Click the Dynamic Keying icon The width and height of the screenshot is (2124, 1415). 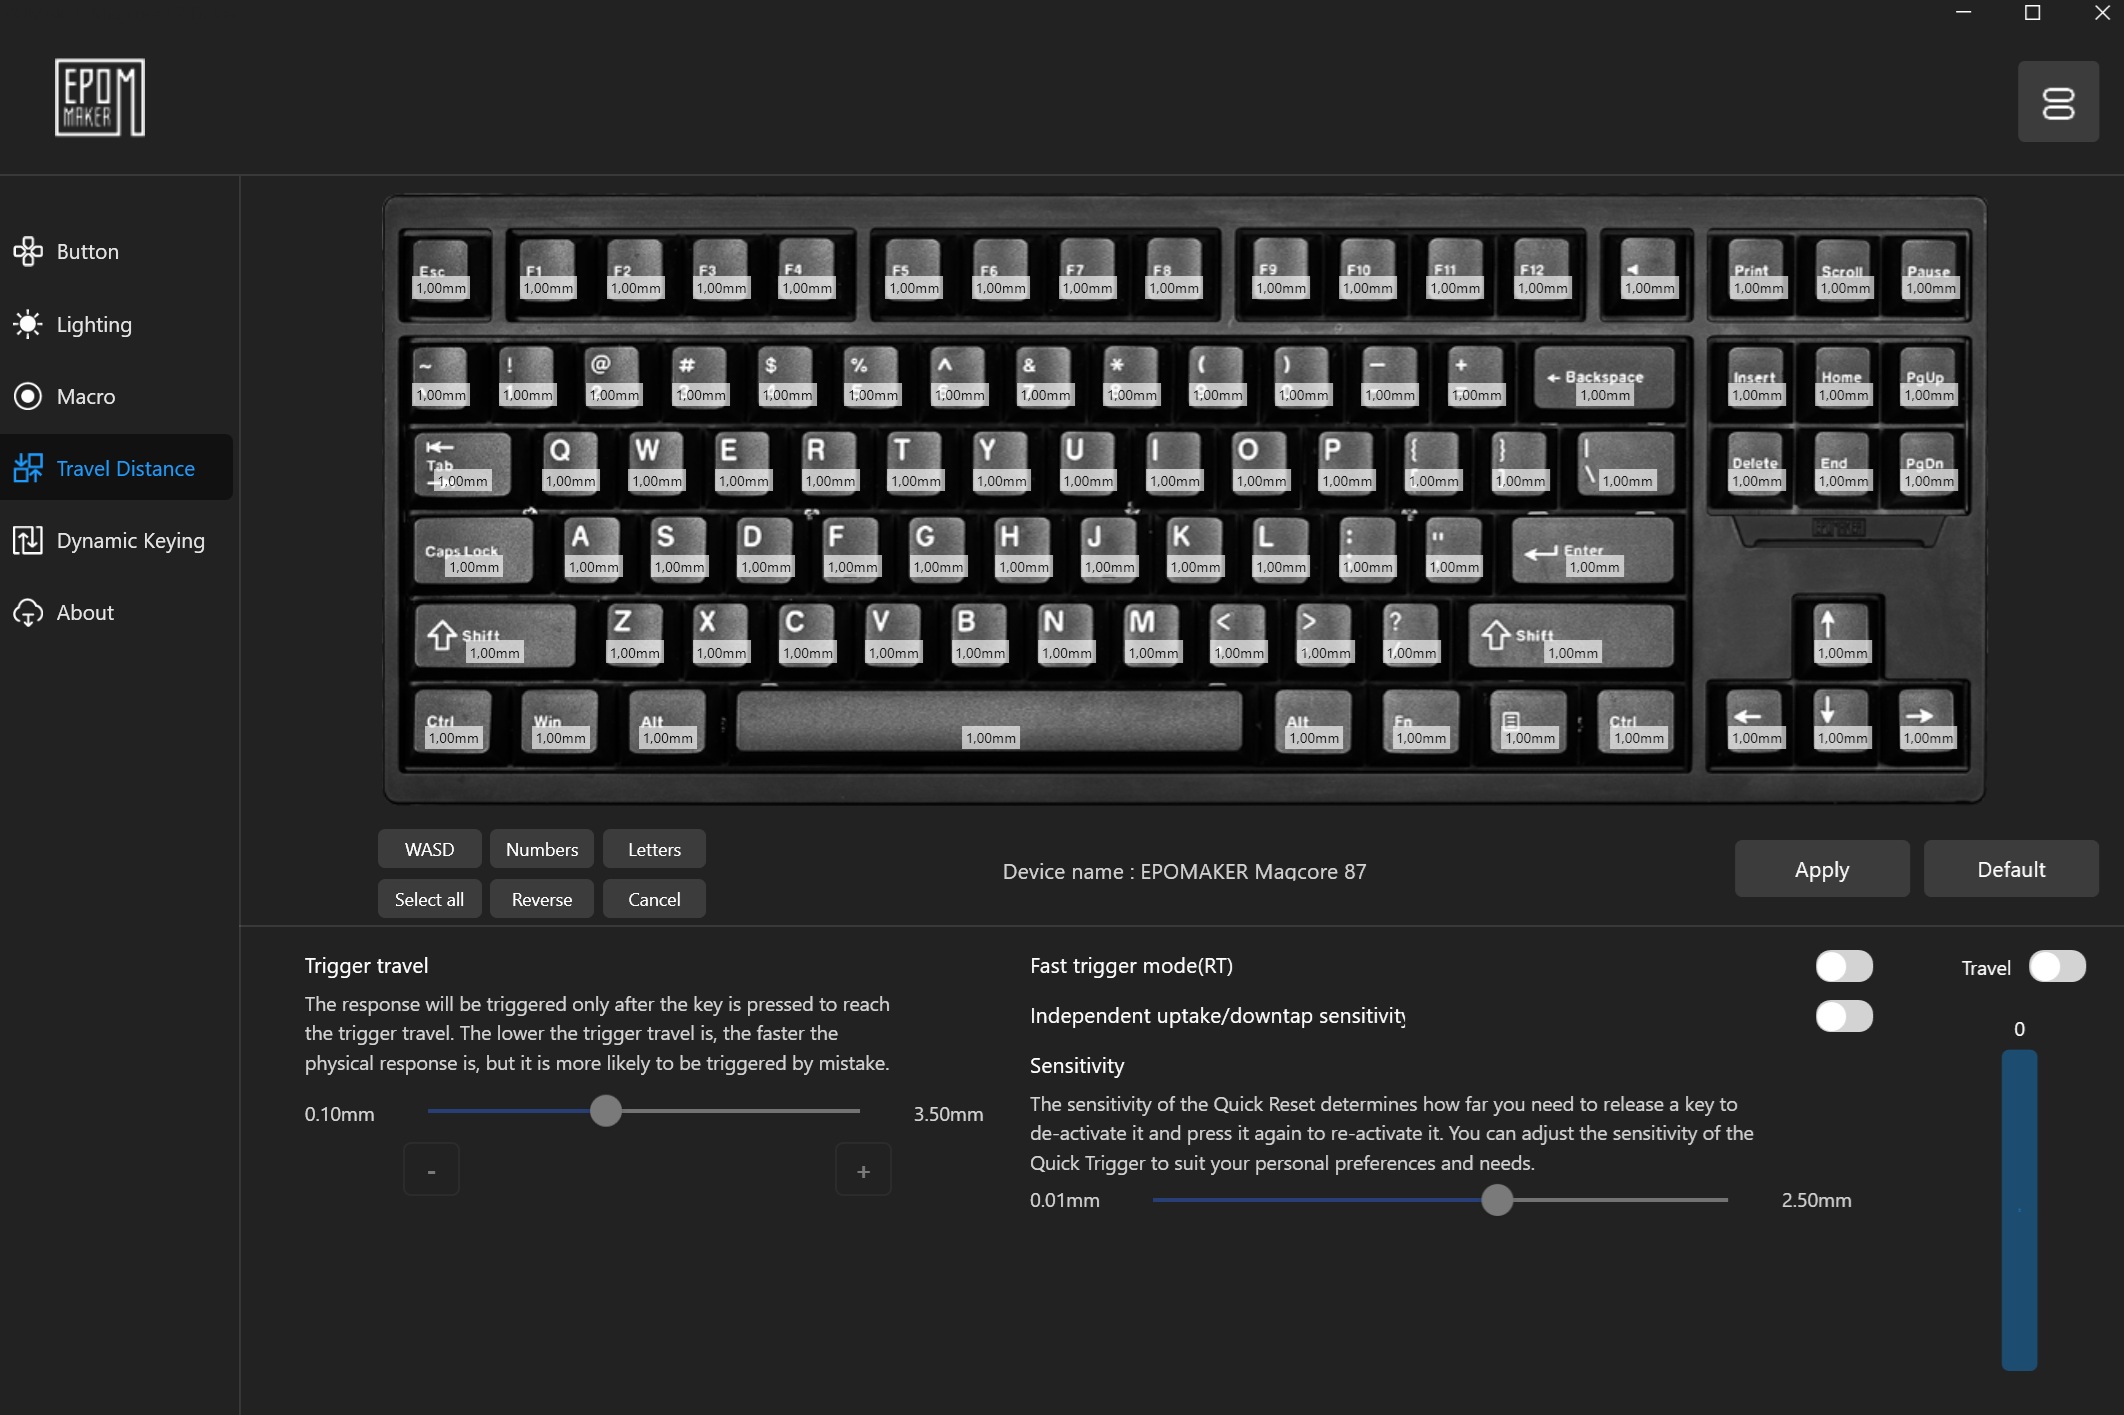point(28,540)
